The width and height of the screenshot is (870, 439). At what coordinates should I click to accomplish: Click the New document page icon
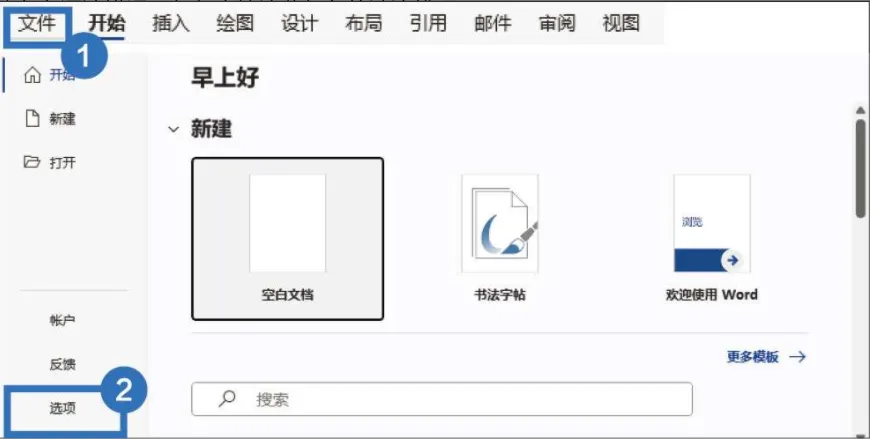pyautogui.click(x=33, y=118)
